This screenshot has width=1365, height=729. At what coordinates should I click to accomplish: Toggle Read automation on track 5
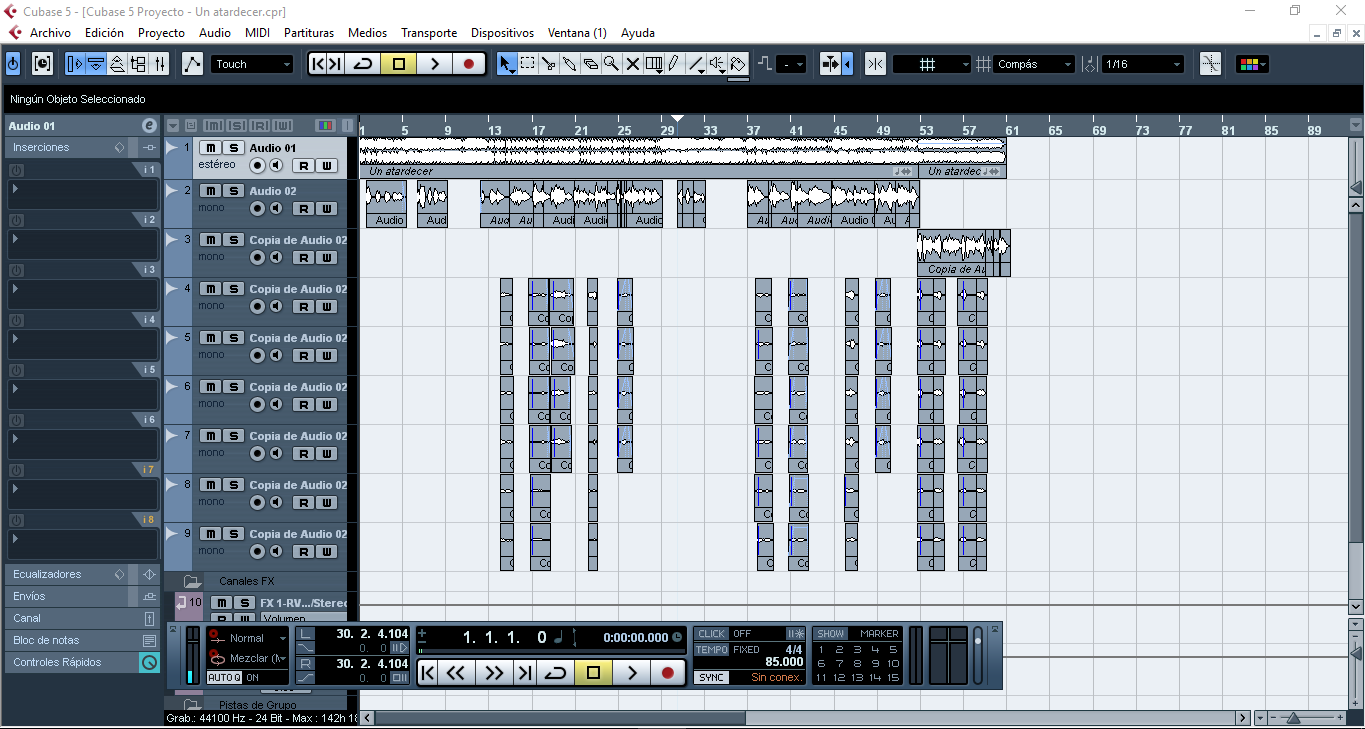(x=303, y=355)
